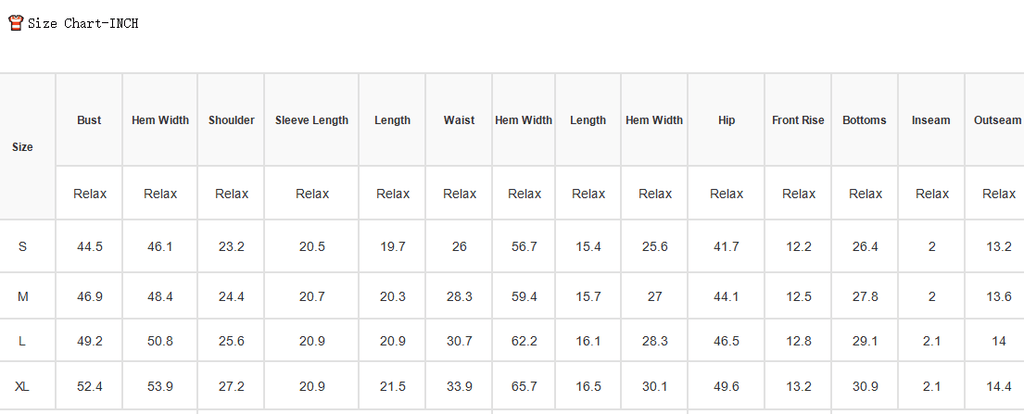The width and height of the screenshot is (1024, 414).
Task: Select the 65.7 hem width cell in XL row
Action: point(524,387)
